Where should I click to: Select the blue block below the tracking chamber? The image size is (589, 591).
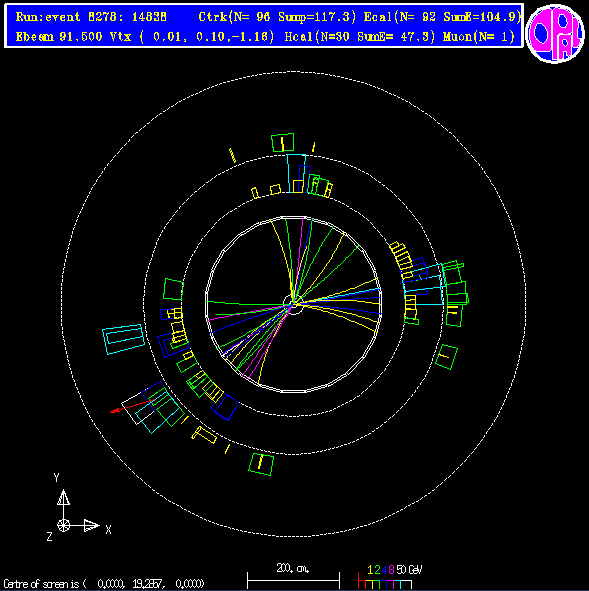pyautogui.click(x=225, y=407)
